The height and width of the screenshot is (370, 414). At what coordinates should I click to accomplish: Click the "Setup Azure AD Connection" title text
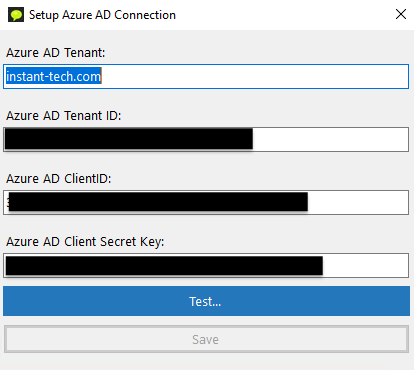pos(102,15)
